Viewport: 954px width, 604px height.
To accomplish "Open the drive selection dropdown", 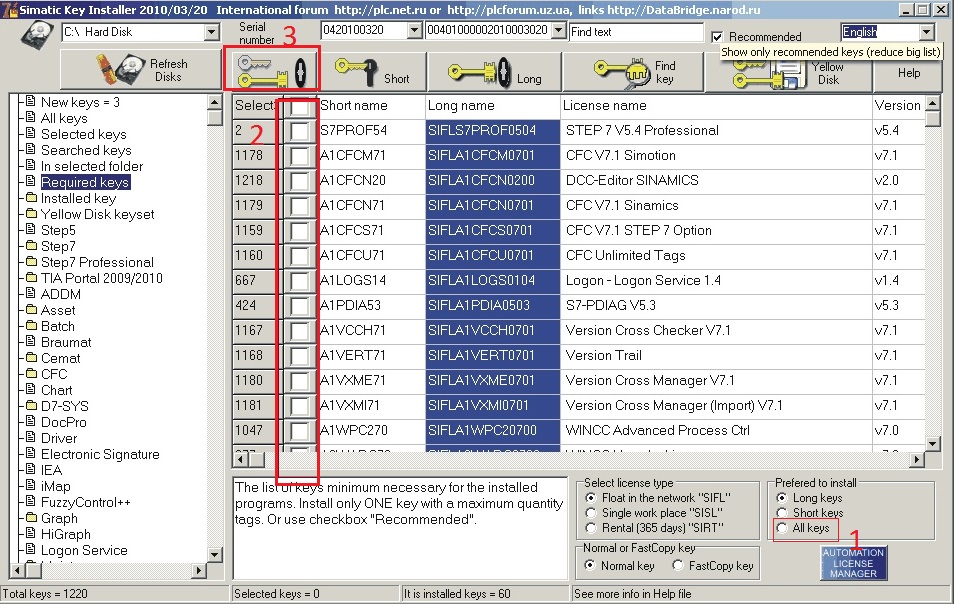I will click(211, 32).
